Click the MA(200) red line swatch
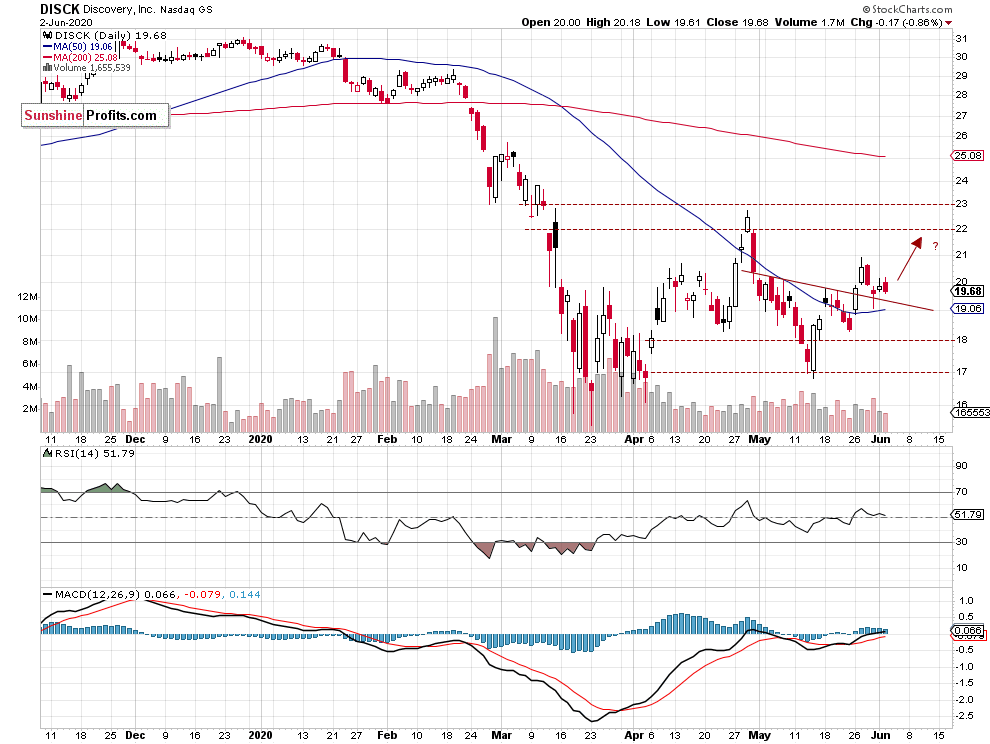Screen dimensions: 990x744 click(47, 57)
